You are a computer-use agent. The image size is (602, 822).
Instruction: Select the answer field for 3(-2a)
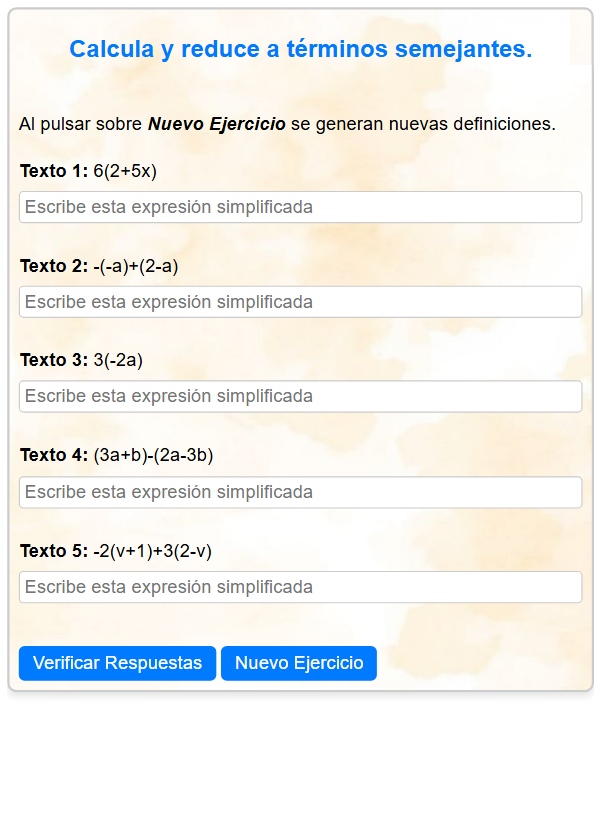(x=300, y=396)
